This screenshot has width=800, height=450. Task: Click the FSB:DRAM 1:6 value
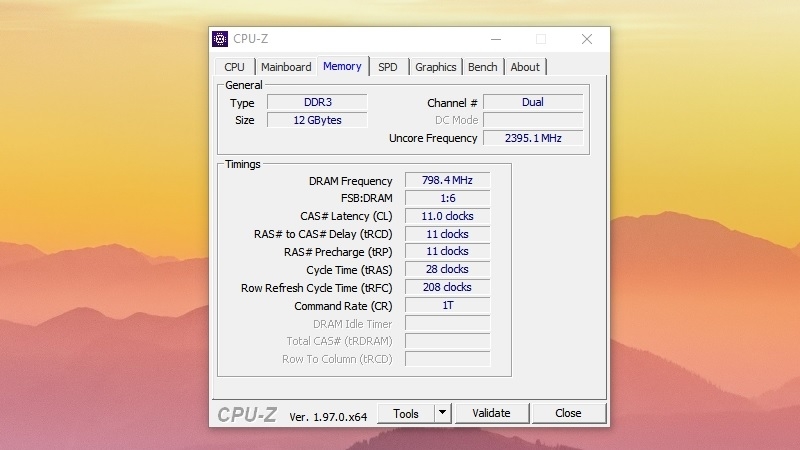447,198
